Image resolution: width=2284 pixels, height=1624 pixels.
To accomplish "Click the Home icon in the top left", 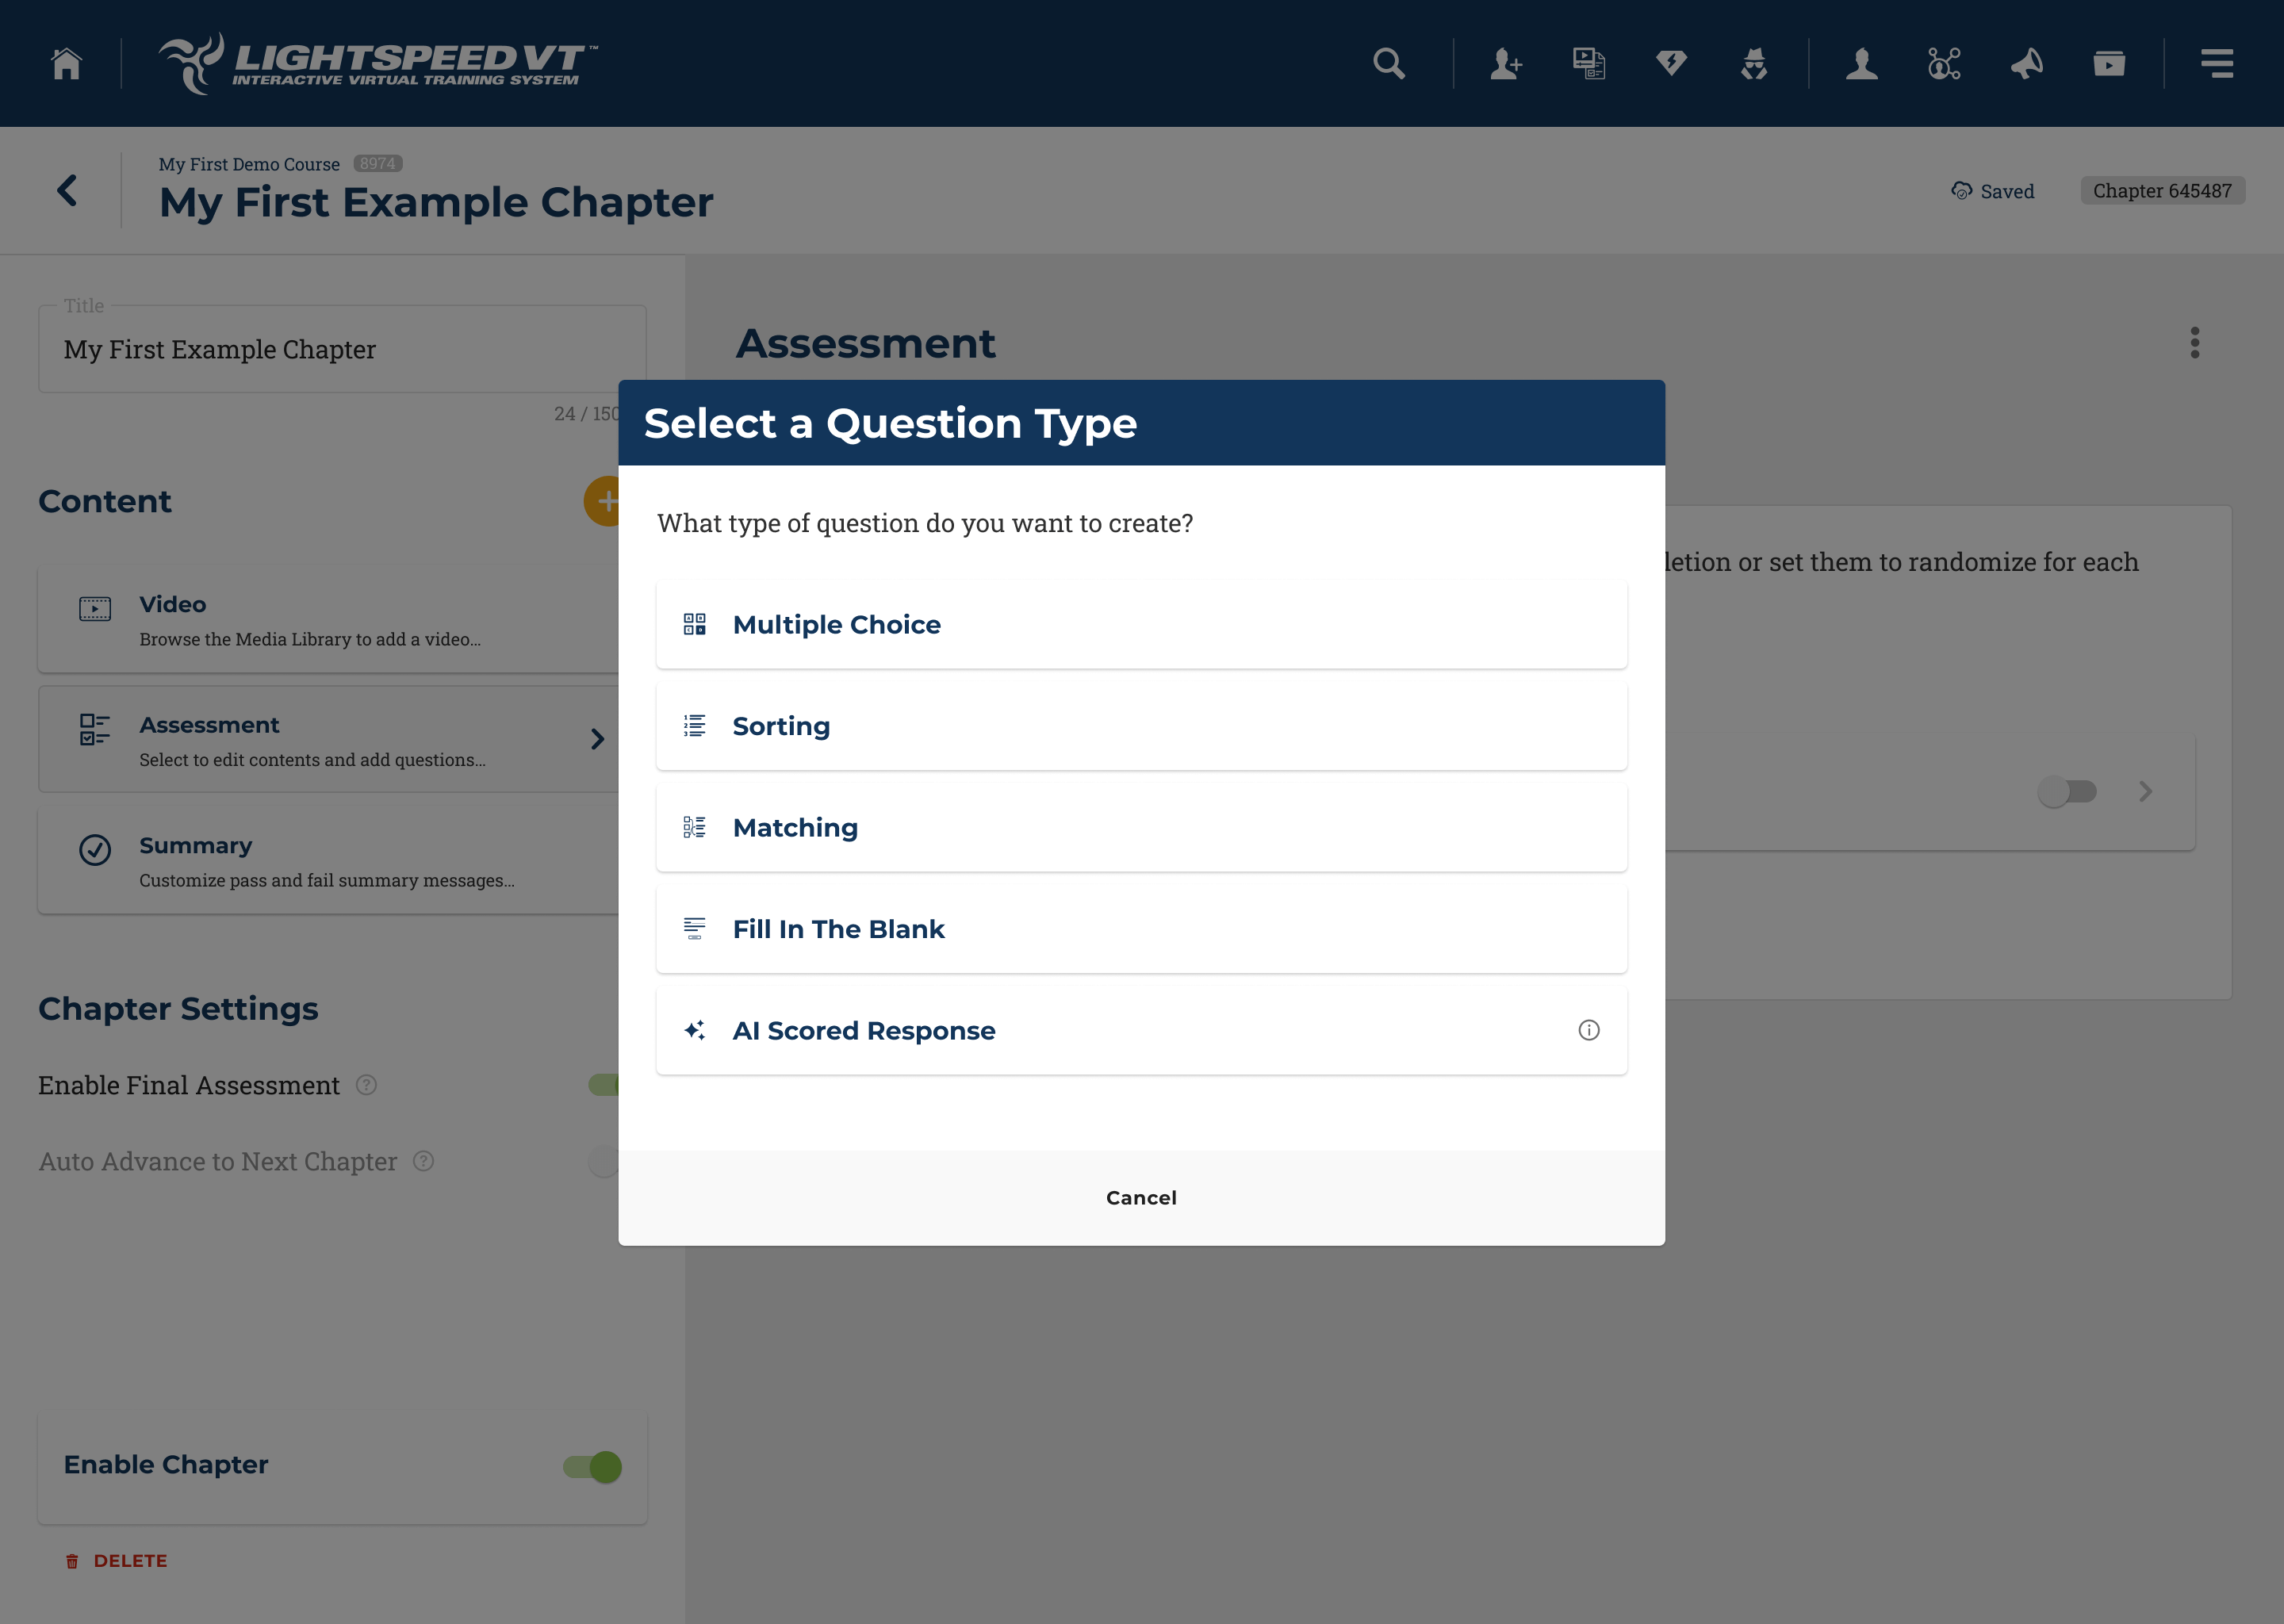I will 66,63.
